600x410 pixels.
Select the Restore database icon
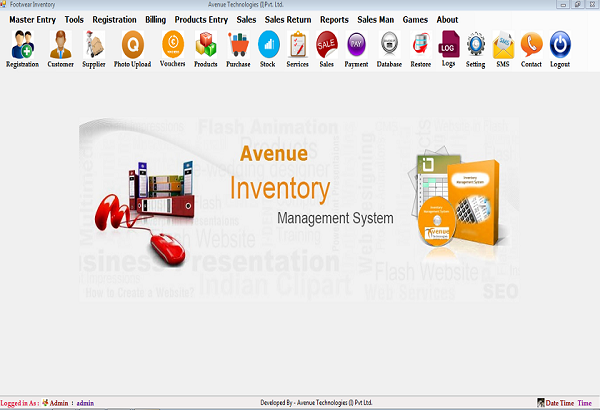pyautogui.click(x=421, y=49)
